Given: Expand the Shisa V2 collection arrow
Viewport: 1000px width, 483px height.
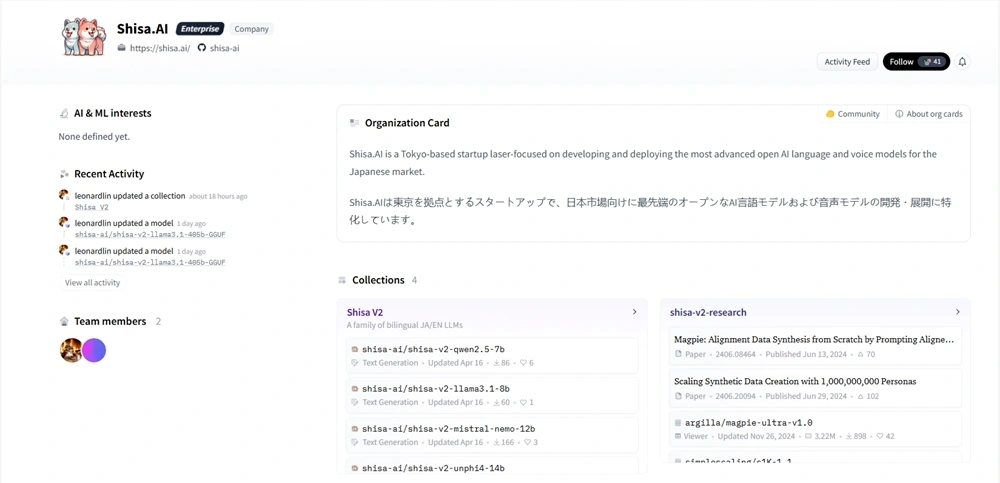Looking at the screenshot, I should [x=634, y=312].
